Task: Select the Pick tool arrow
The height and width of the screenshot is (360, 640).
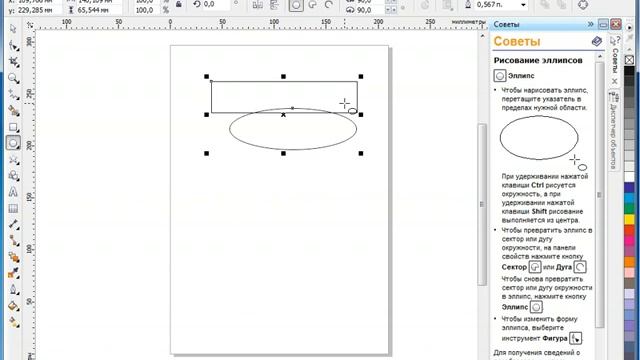Action: pyautogui.click(x=13, y=29)
